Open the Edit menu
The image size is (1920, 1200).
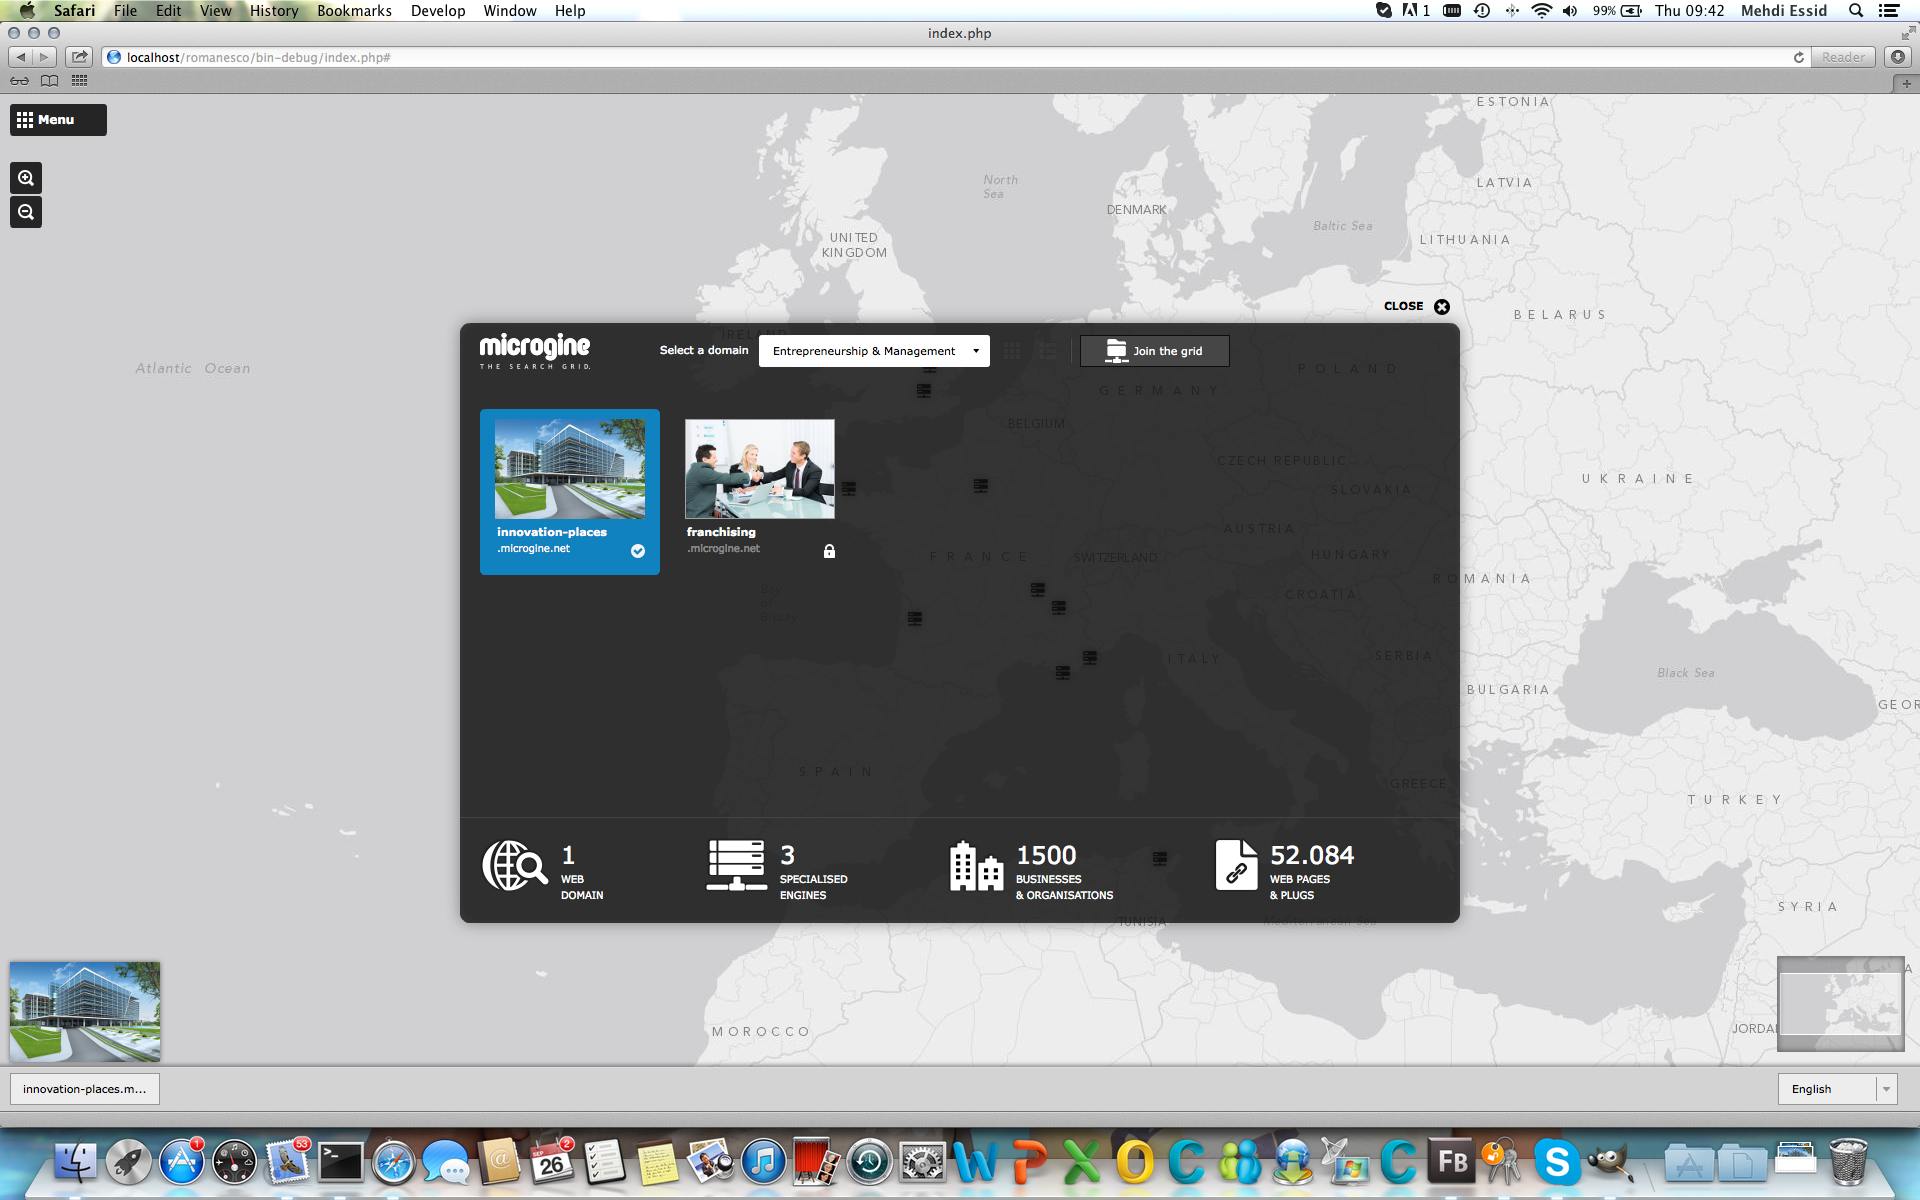[x=168, y=10]
